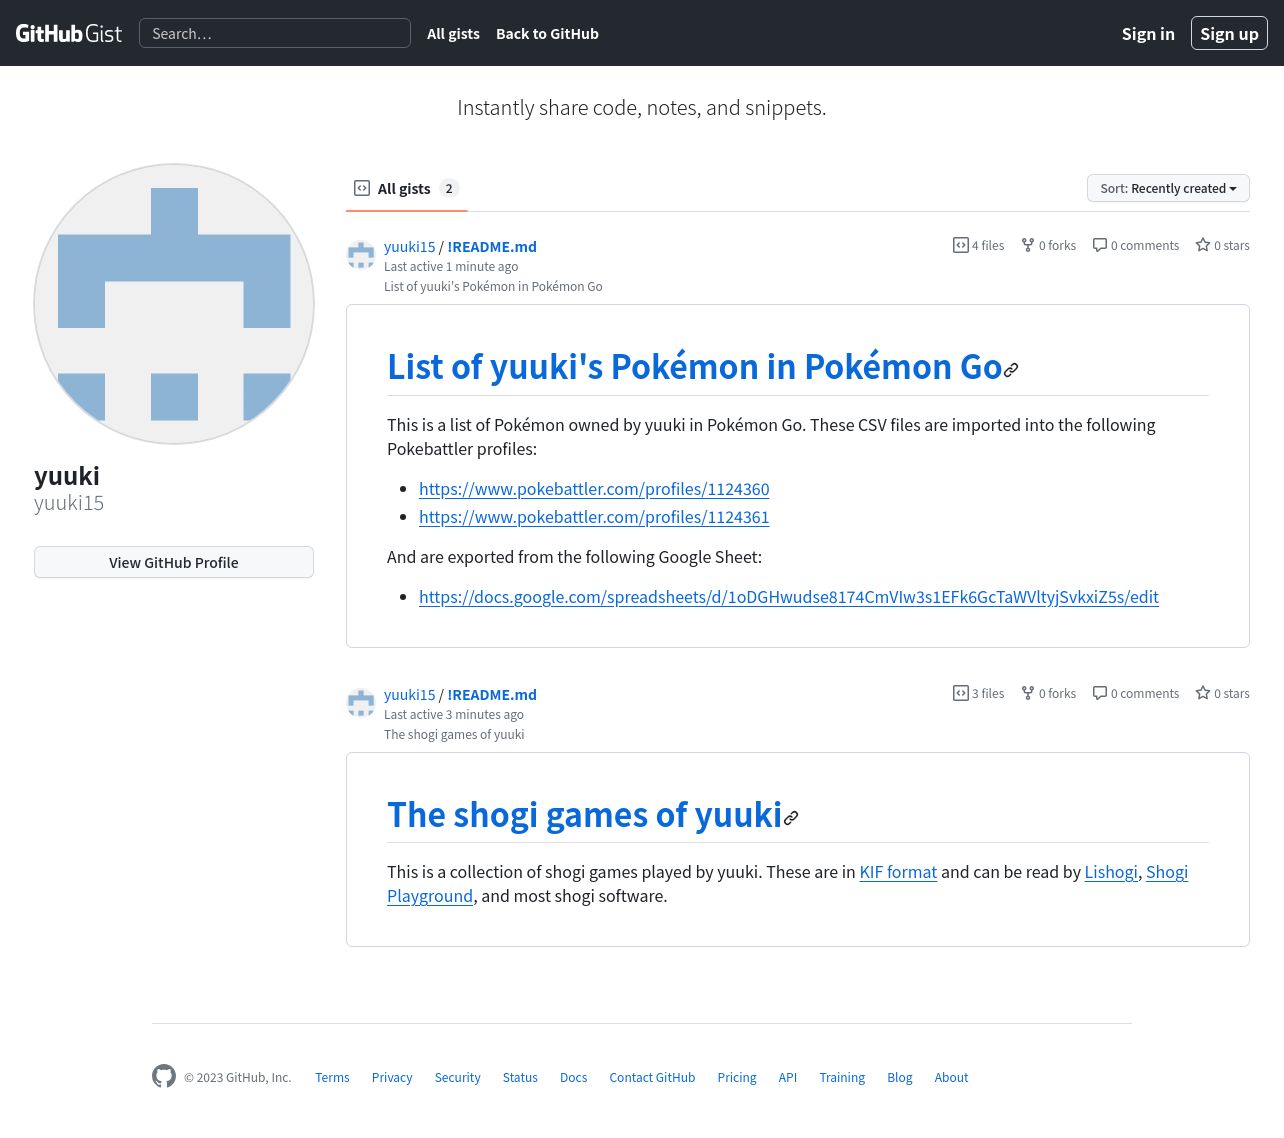The height and width of the screenshot is (1138, 1284).
Task: Open All gists in the top navigation
Action: pyautogui.click(x=453, y=33)
